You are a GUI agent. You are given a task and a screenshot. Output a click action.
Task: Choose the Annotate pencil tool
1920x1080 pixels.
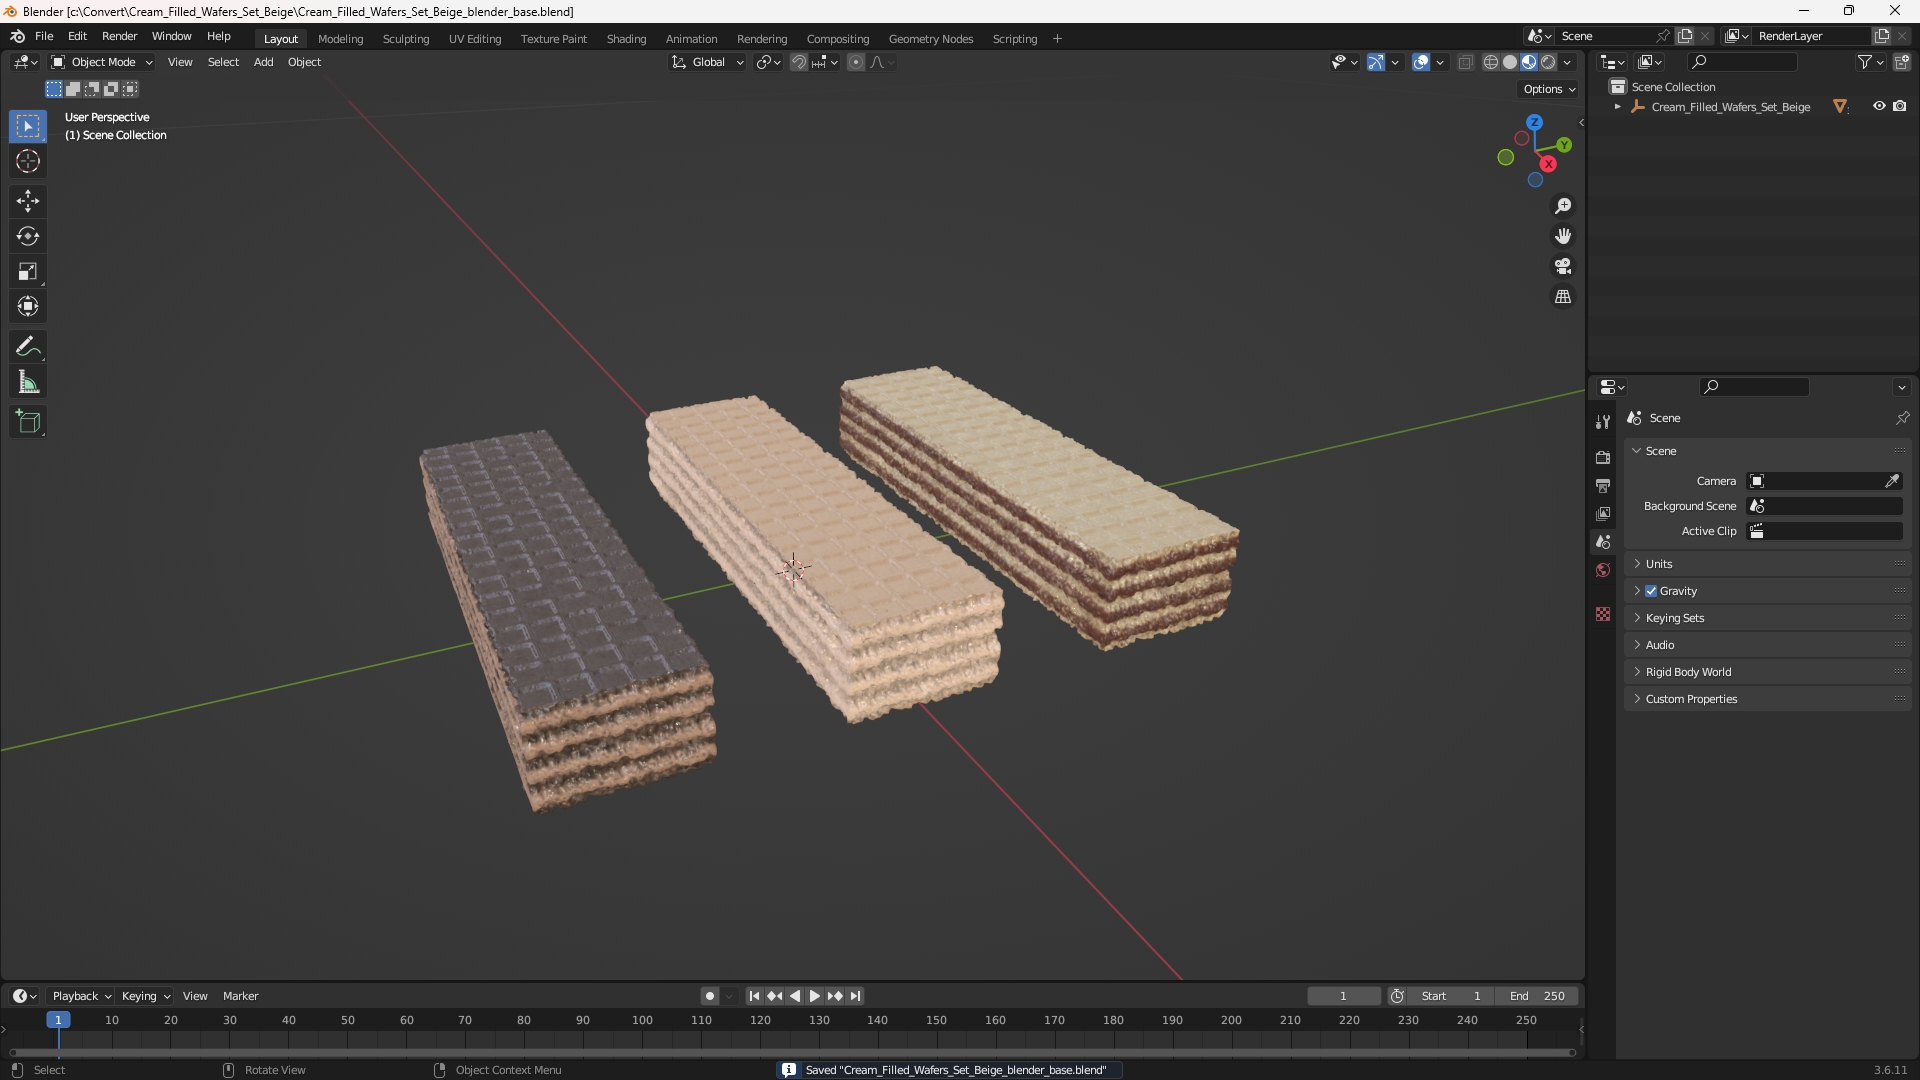tap(28, 347)
